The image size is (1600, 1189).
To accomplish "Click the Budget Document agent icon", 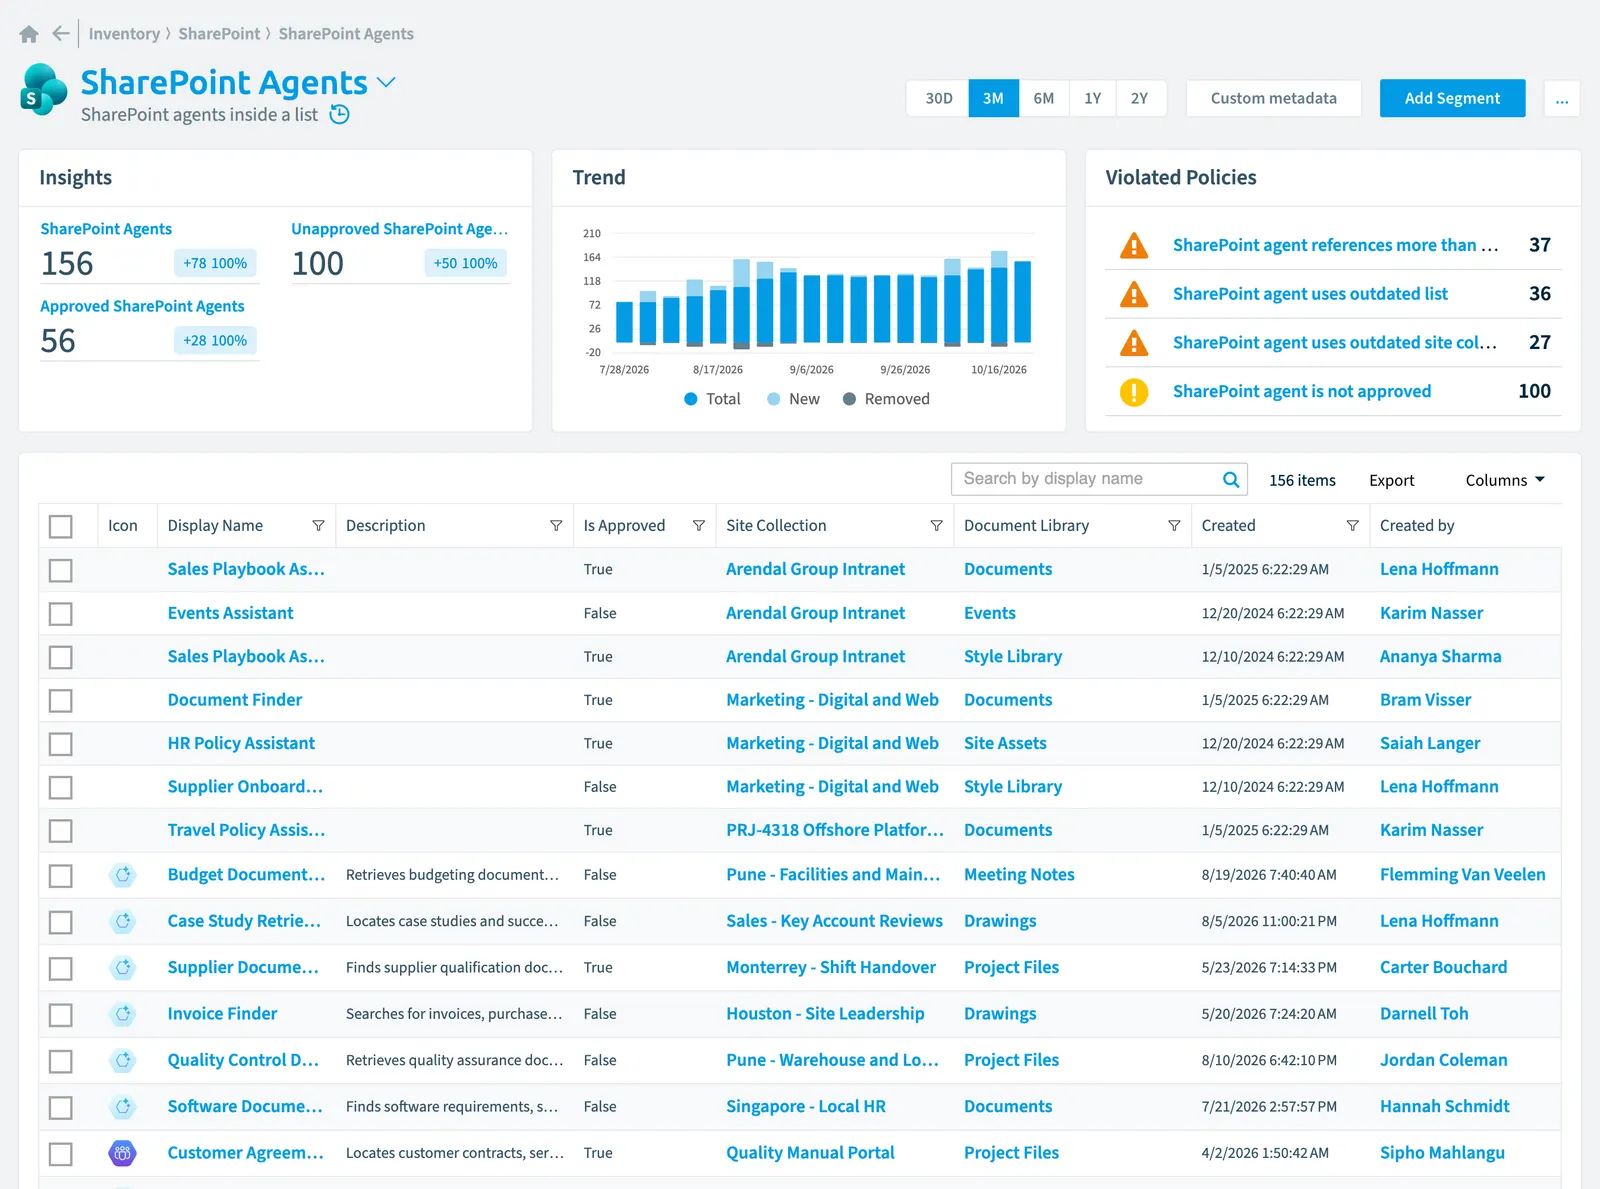I will (123, 875).
